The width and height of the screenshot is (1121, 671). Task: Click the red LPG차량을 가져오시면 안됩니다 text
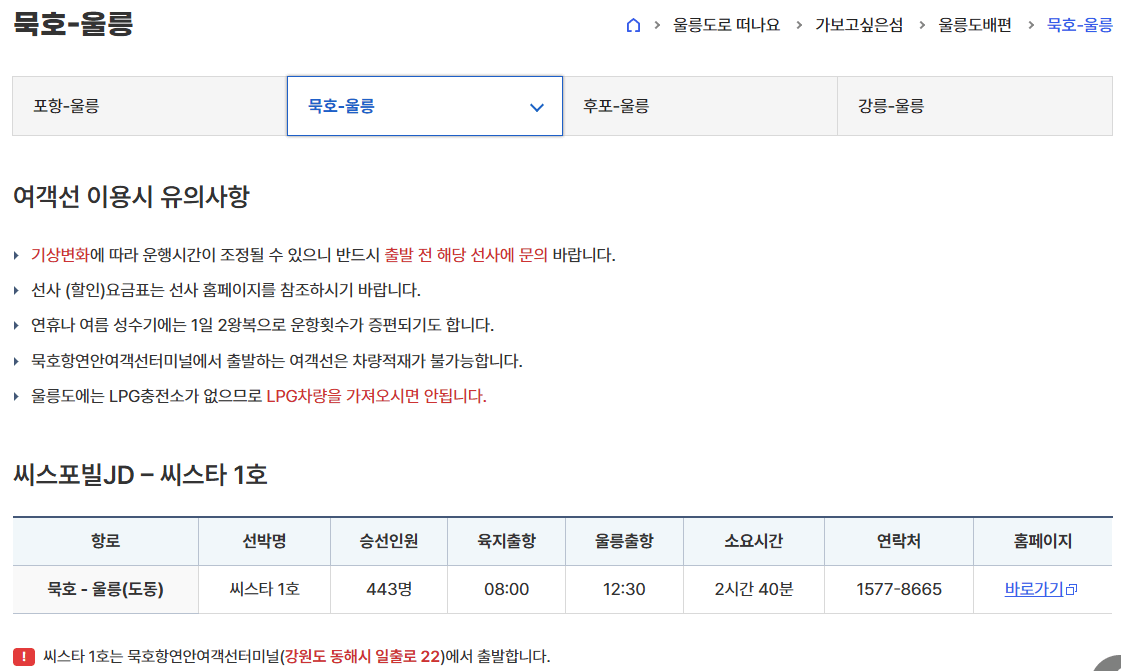point(377,396)
